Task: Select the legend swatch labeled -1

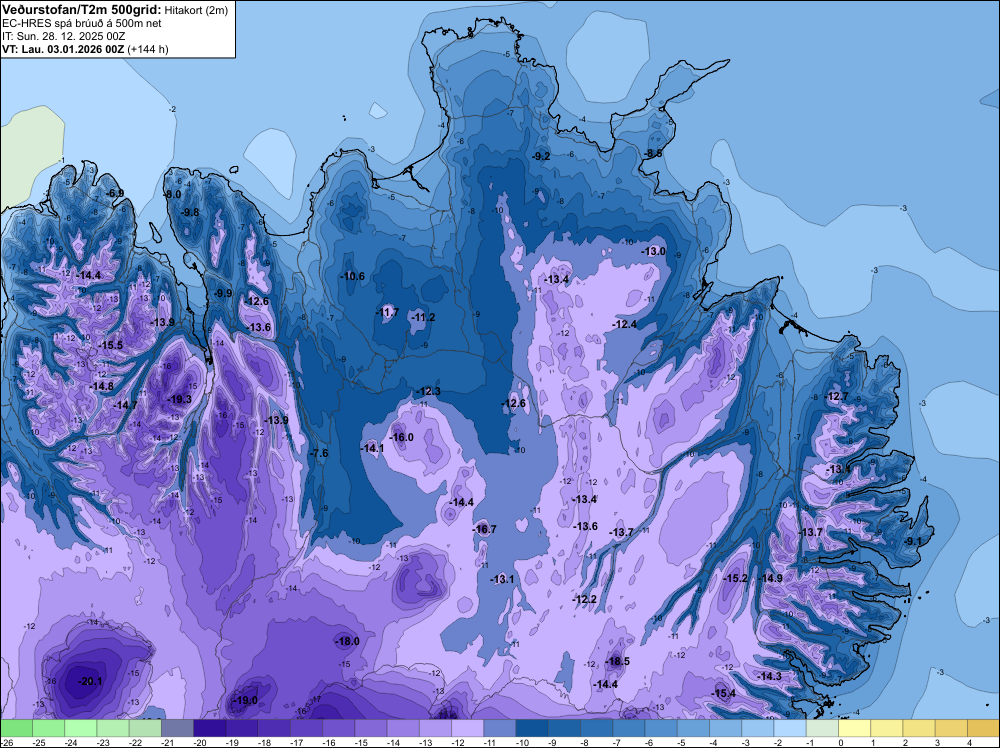Action: coord(822,728)
